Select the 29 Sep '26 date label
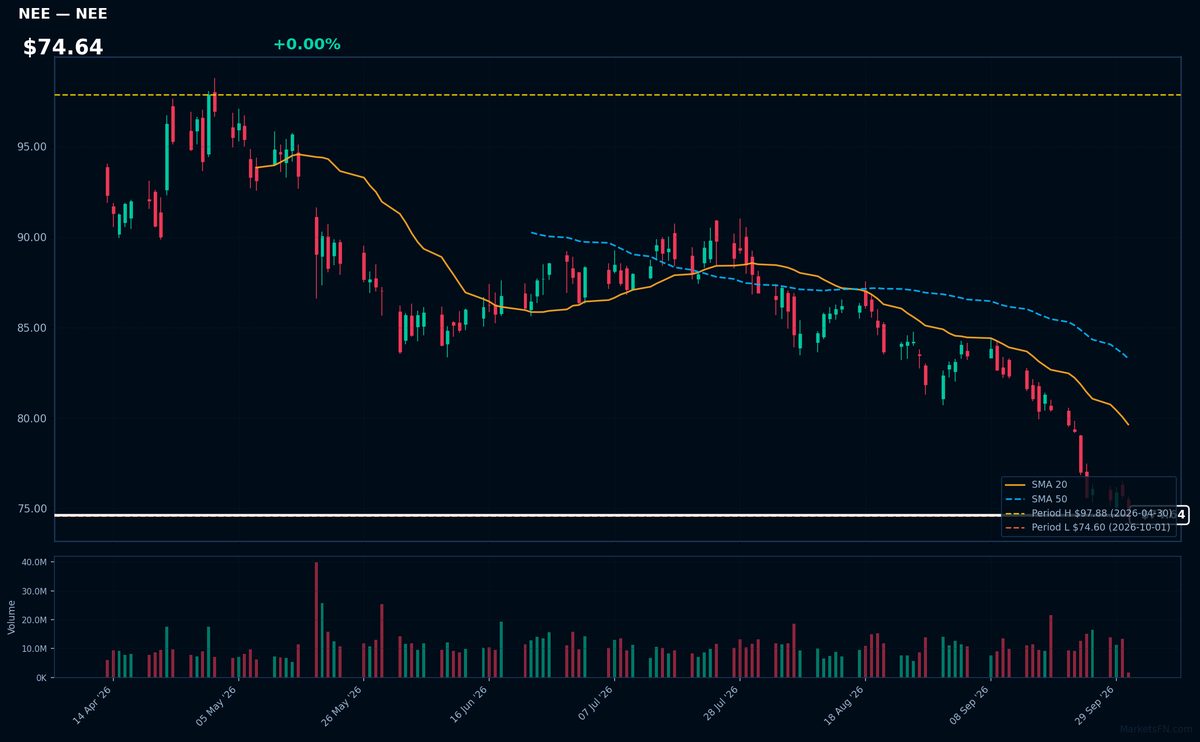Image resolution: width=1200 pixels, height=742 pixels. pyautogui.click(x=1095, y=705)
